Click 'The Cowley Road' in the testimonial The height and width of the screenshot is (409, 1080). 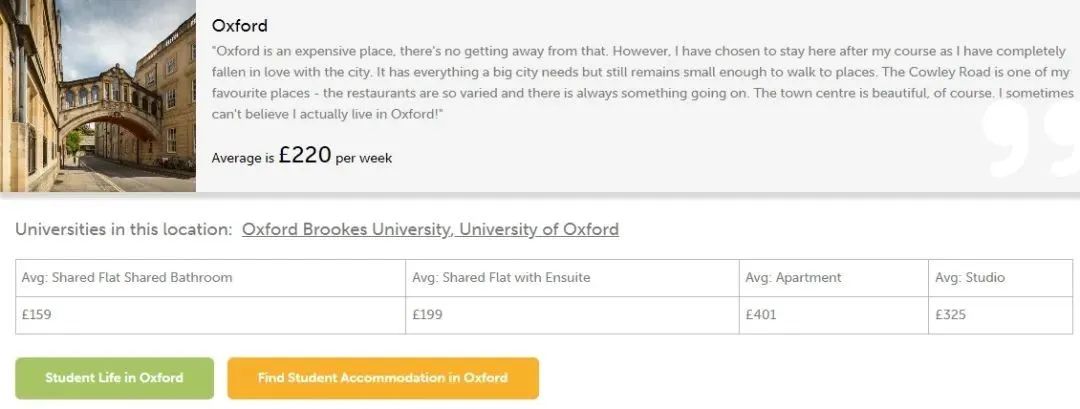coord(939,71)
